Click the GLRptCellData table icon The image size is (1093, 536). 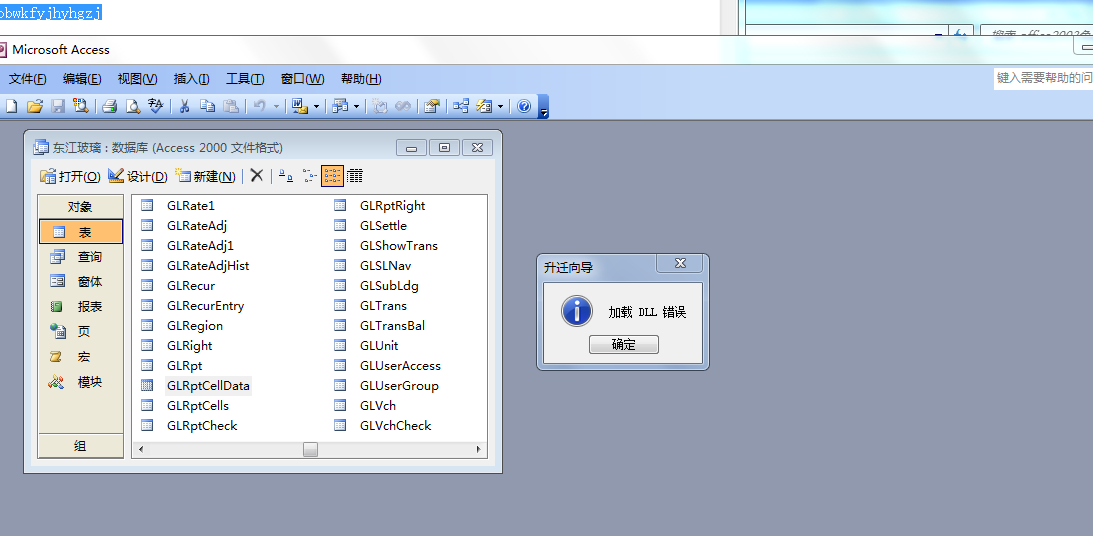tap(147, 385)
